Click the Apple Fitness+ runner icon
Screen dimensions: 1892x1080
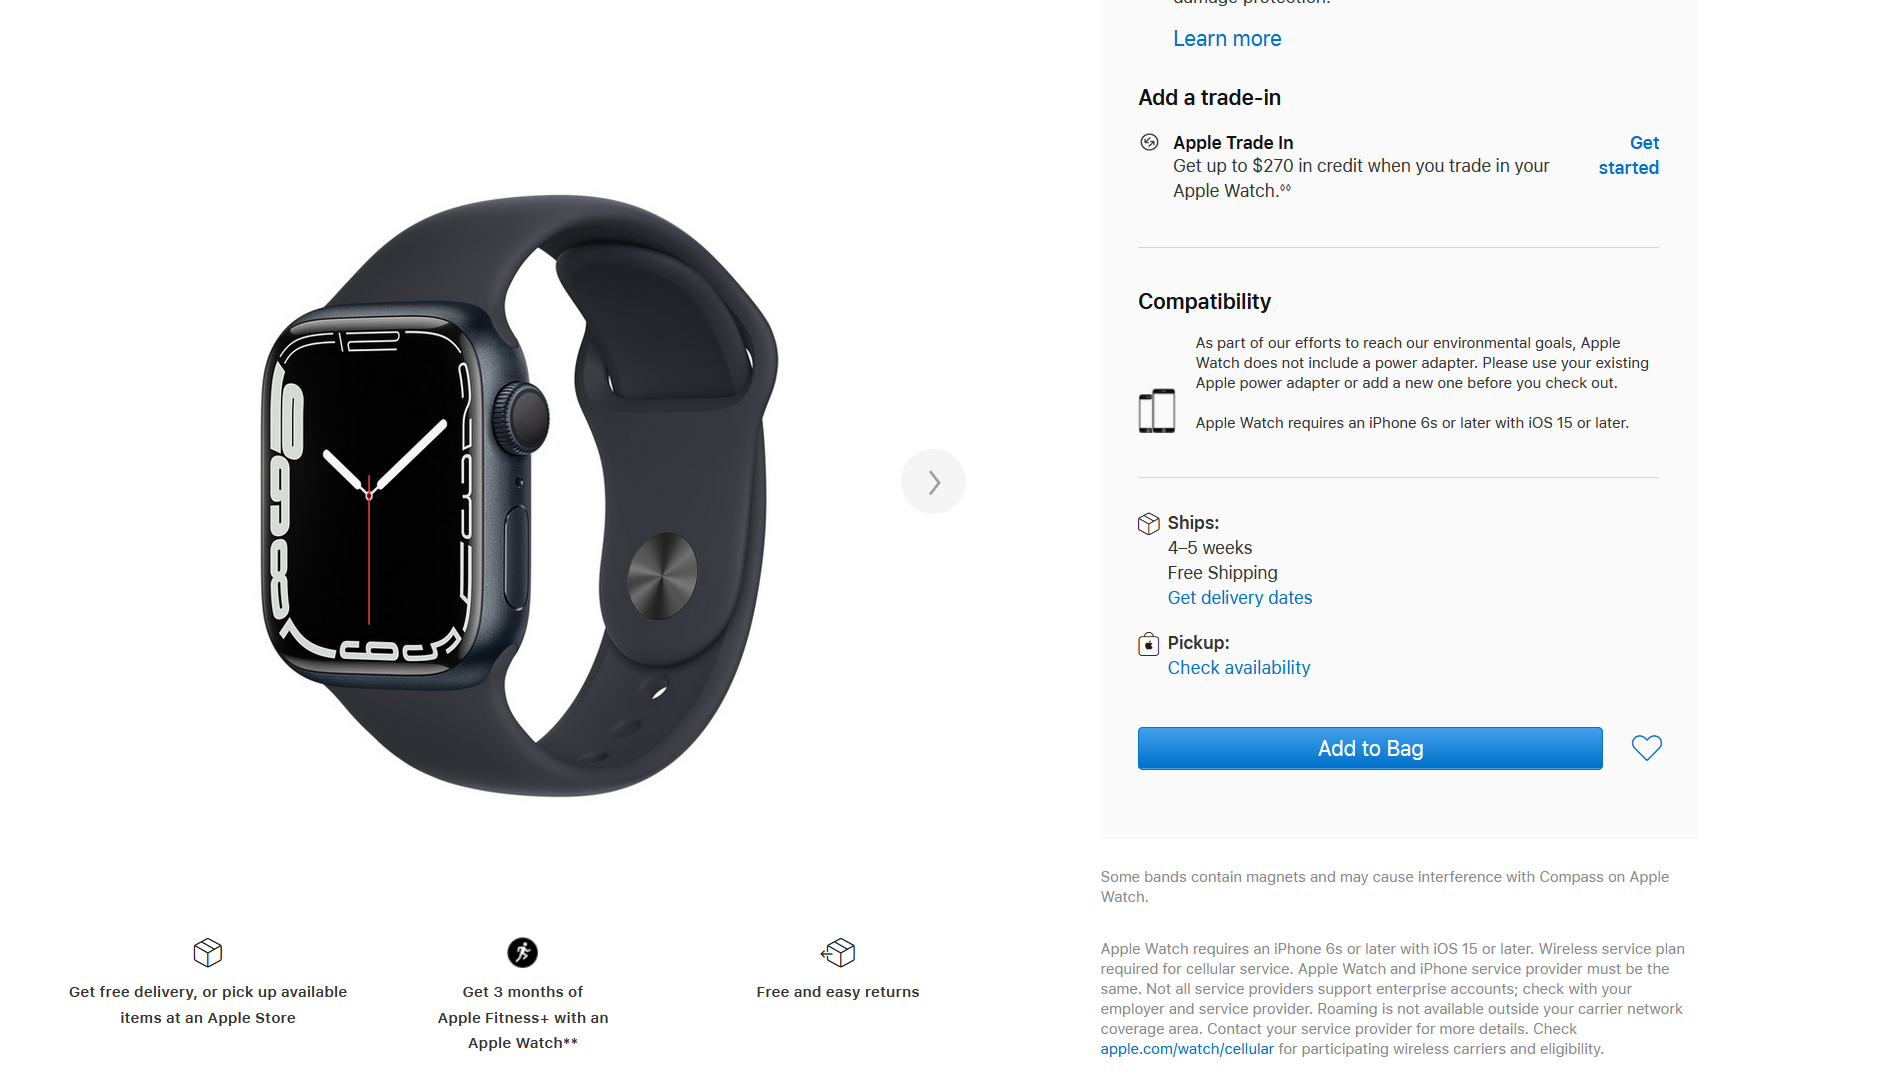(522, 952)
